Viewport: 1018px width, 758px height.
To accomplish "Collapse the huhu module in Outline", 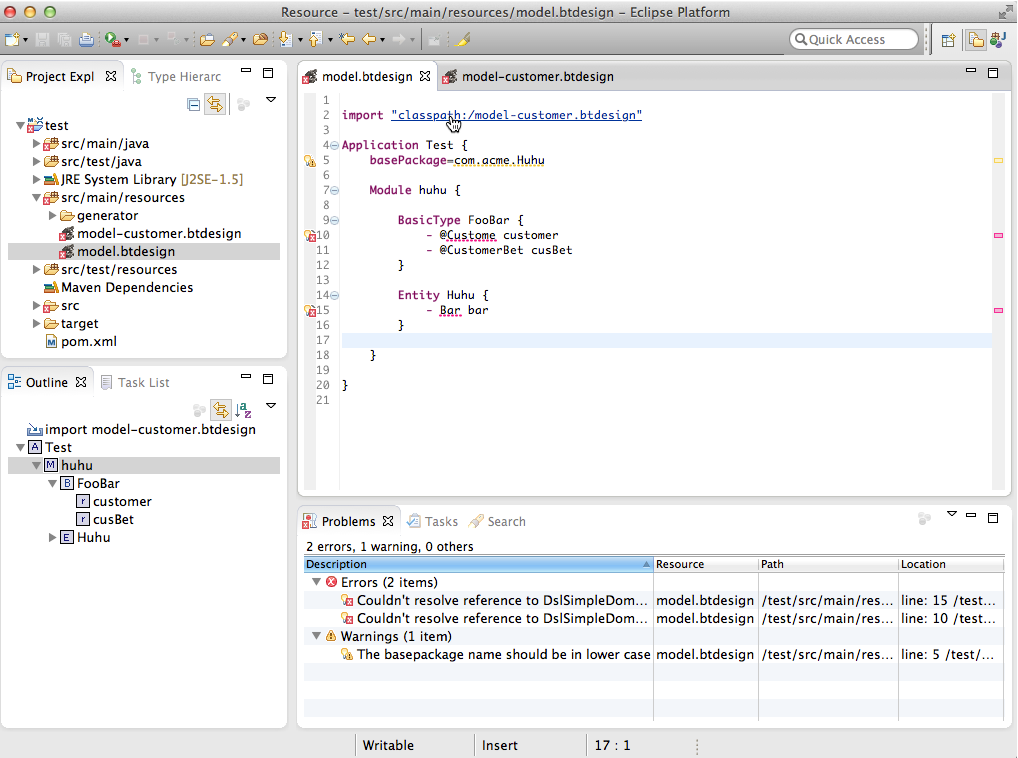I will [36, 465].
